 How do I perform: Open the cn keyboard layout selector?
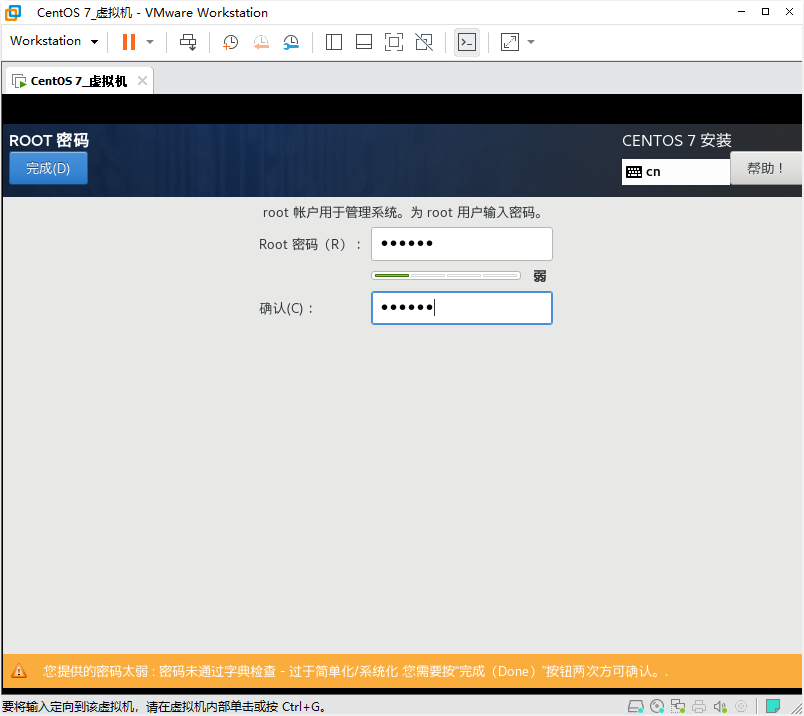click(675, 172)
